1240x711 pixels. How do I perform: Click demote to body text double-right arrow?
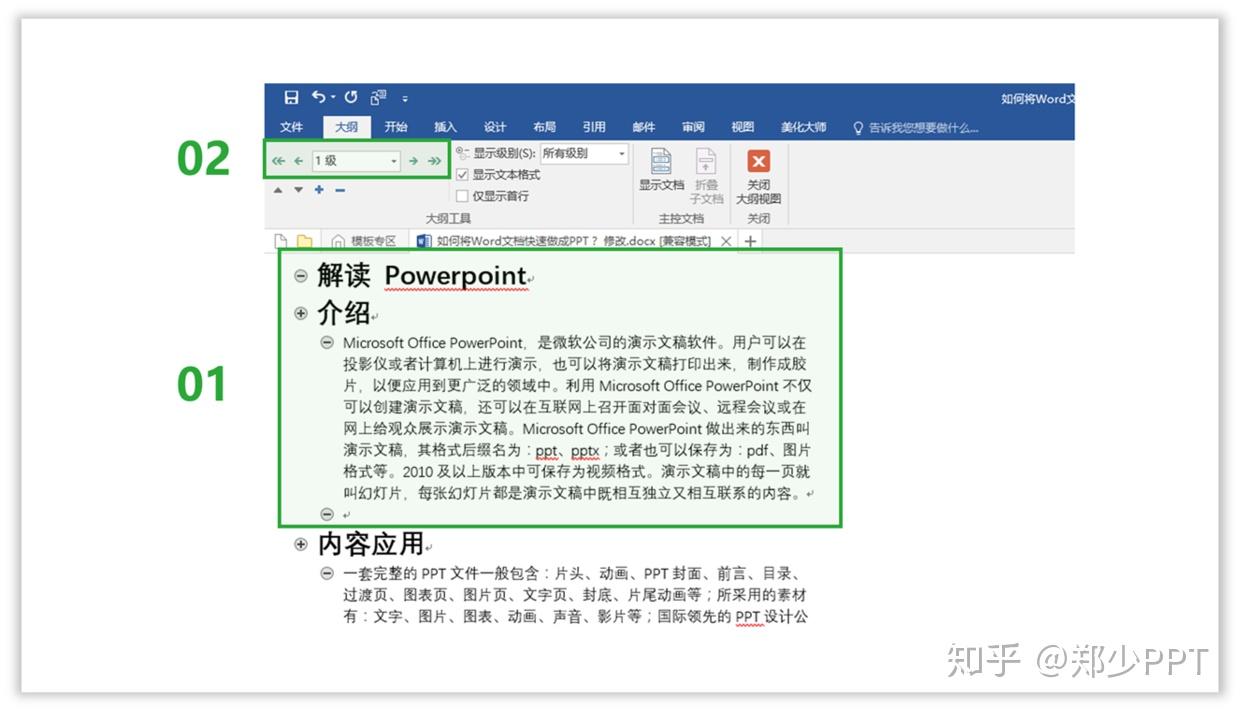pos(433,161)
